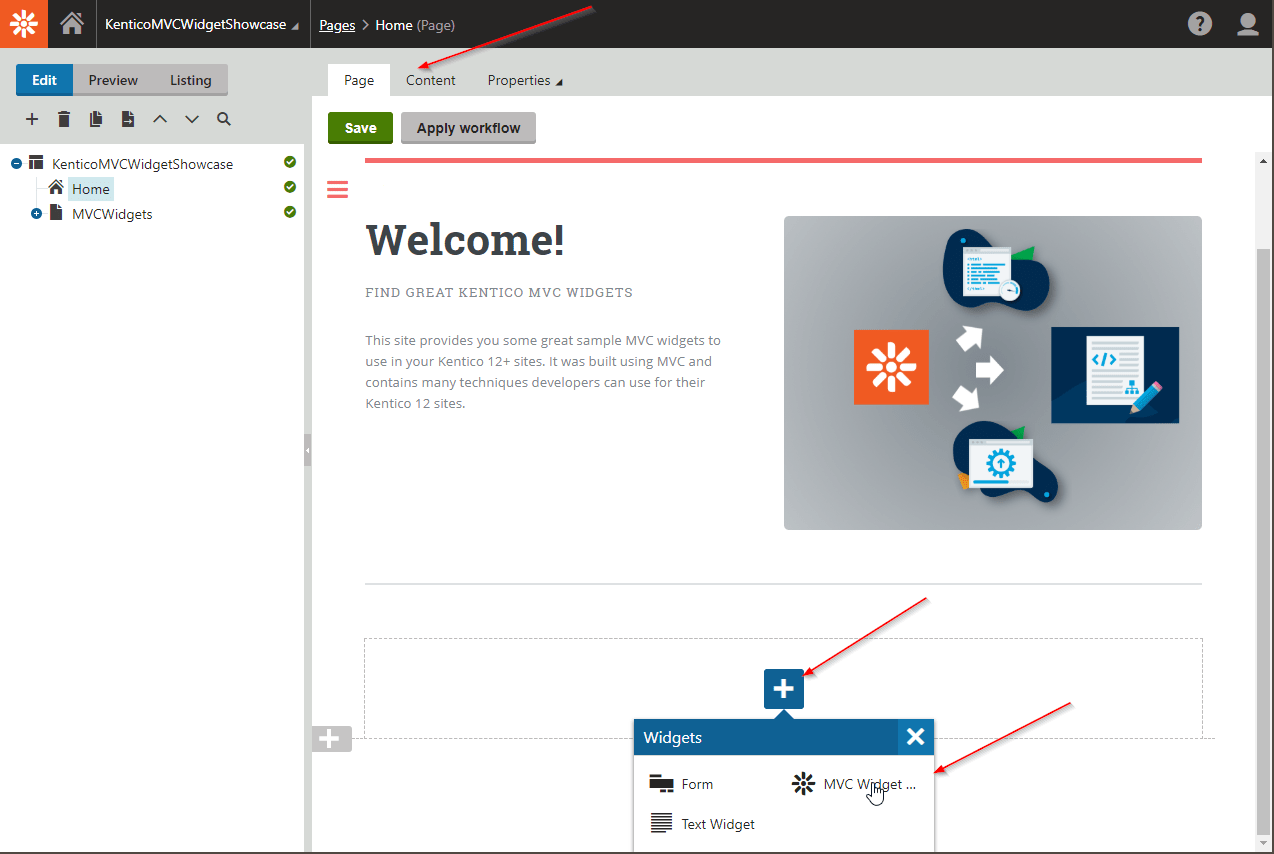Click status icon for KenticoMVCWidgetShowcase root
Image resolution: width=1274 pixels, height=854 pixels.
click(x=290, y=162)
